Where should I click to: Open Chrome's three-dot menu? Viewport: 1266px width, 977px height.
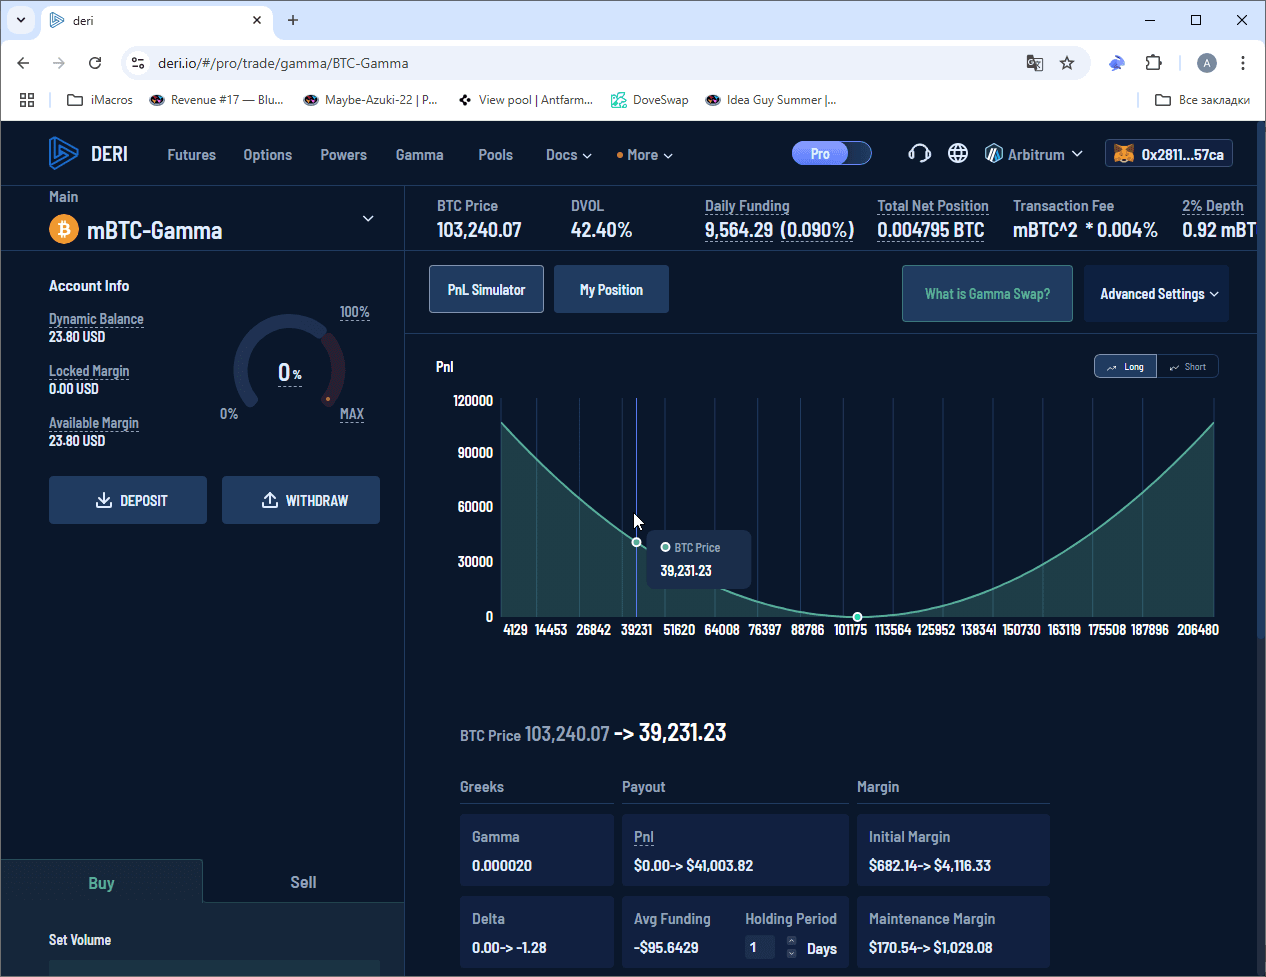click(x=1243, y=63)
